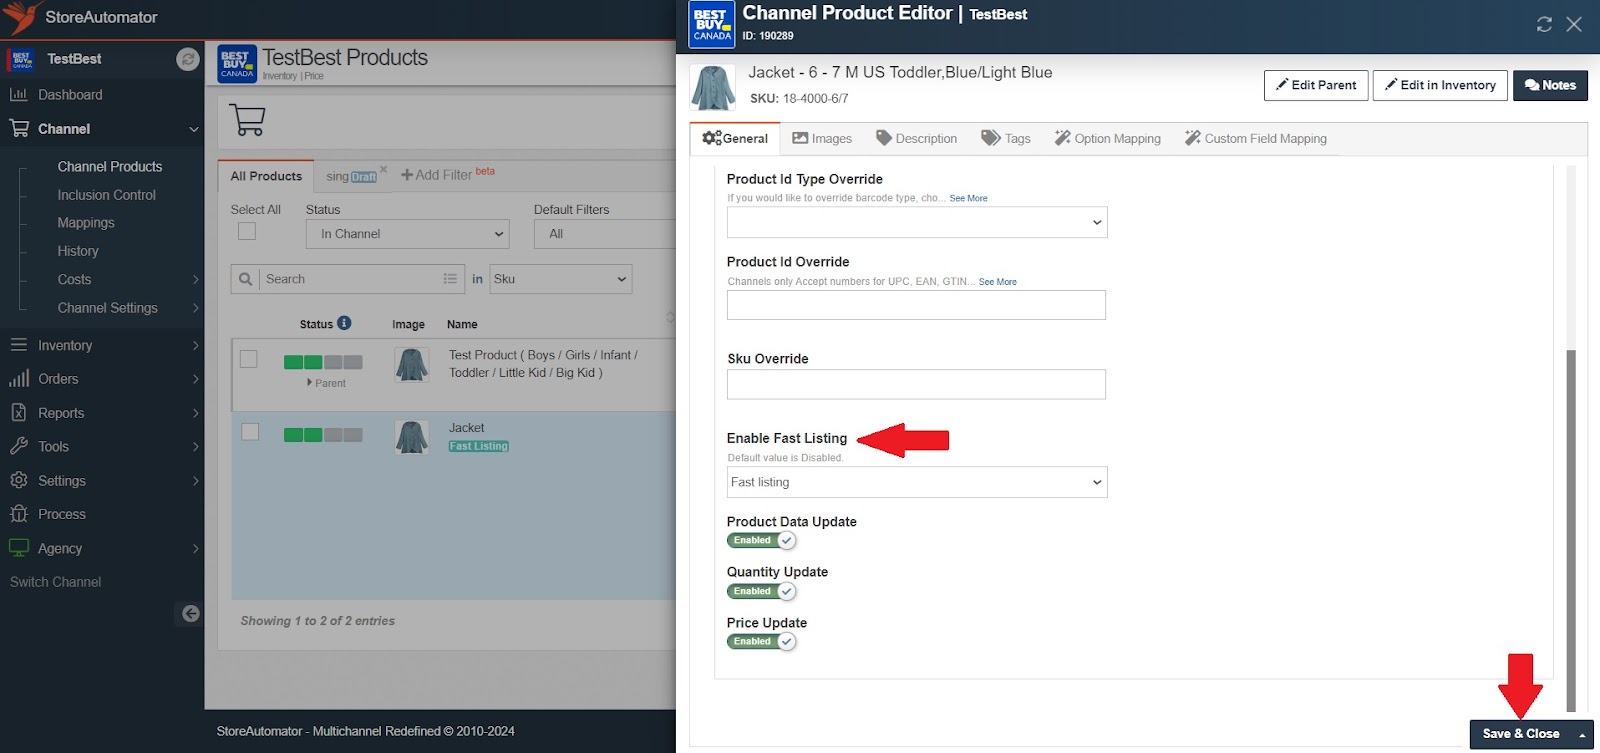1600x753 pixels.
Task: Open Mappings in the sidebar
Action: [86, 223]
